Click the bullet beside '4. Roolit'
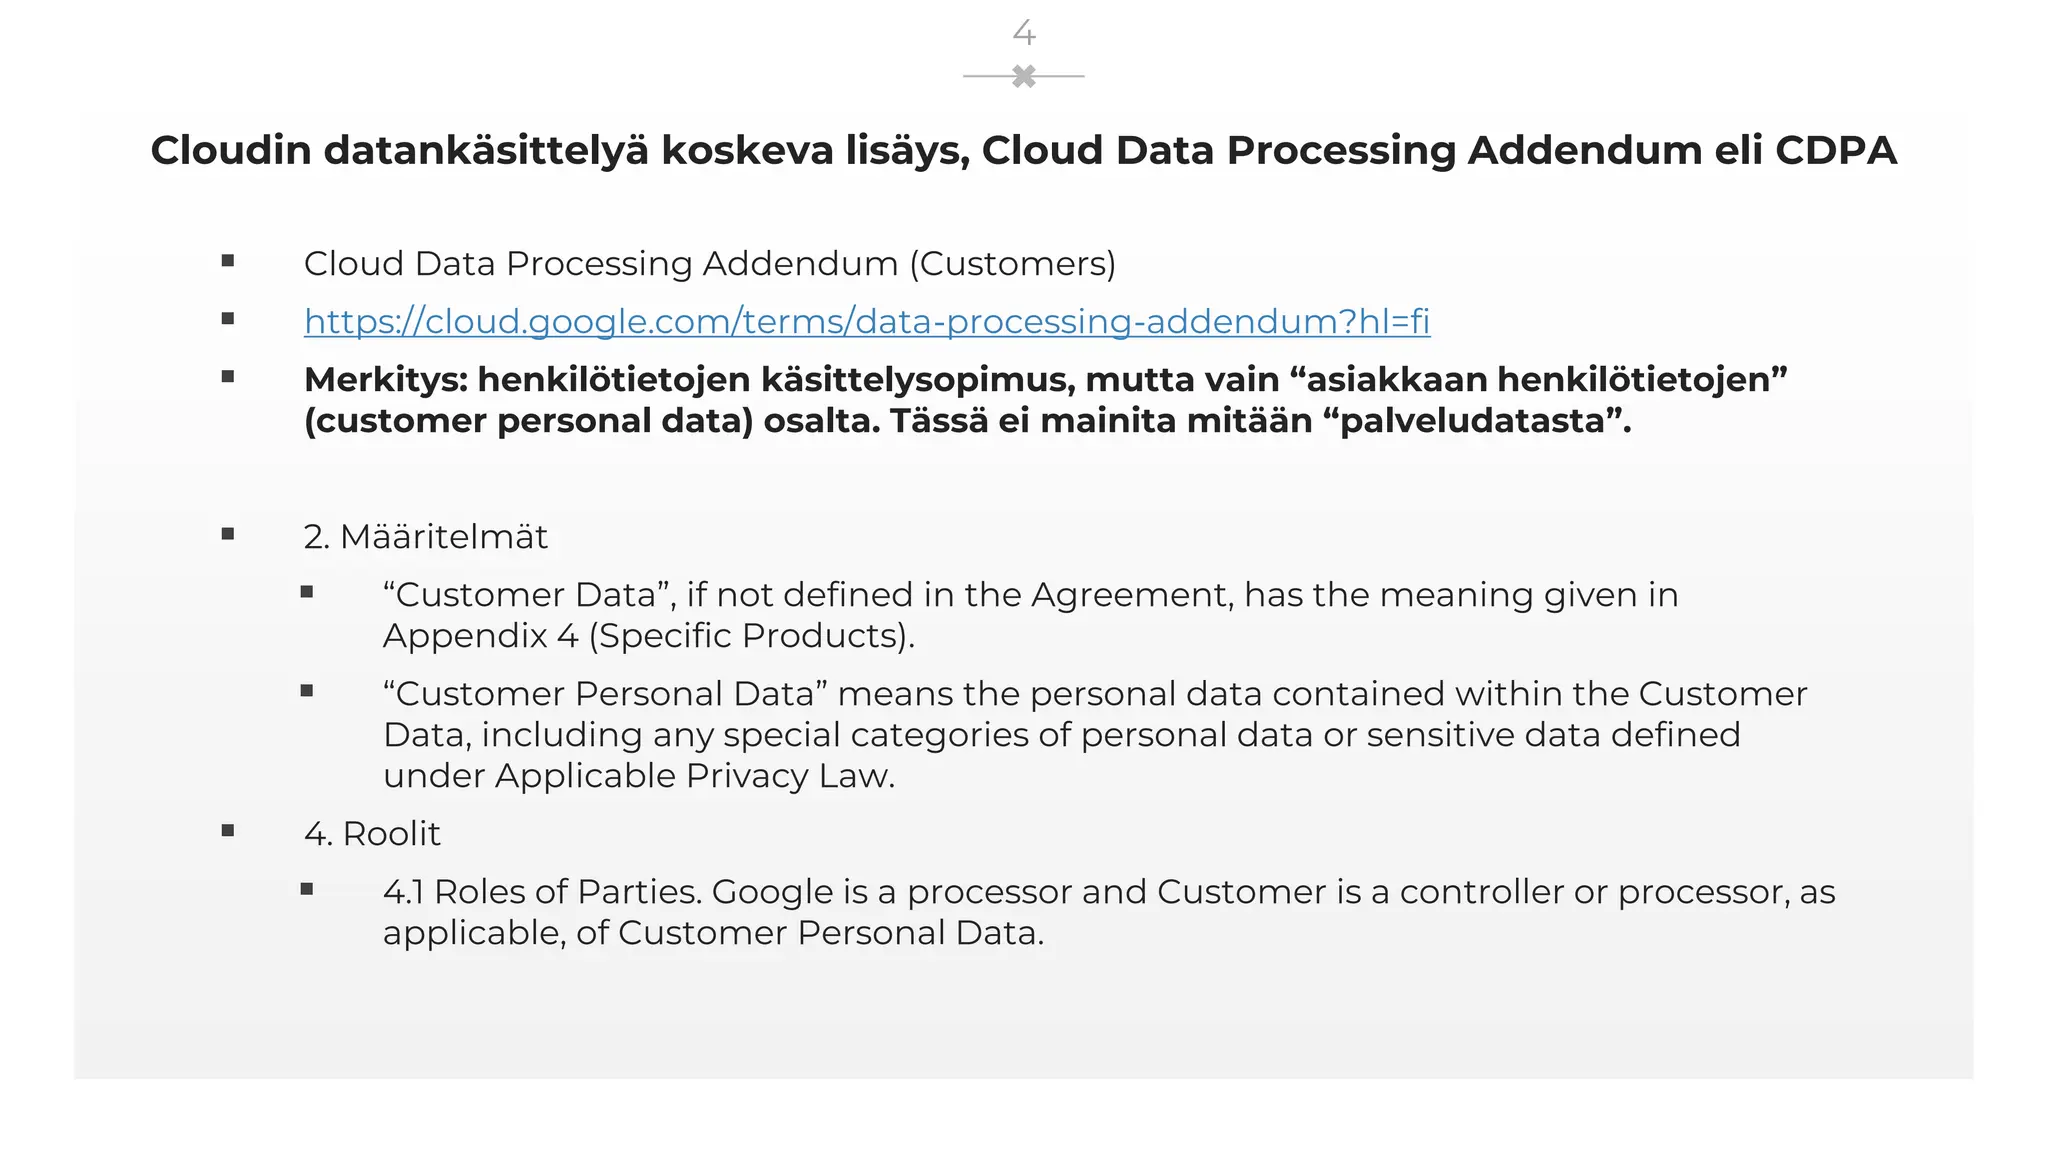The height and width of the screenshot is (1152, 2048). coord(228,831)
